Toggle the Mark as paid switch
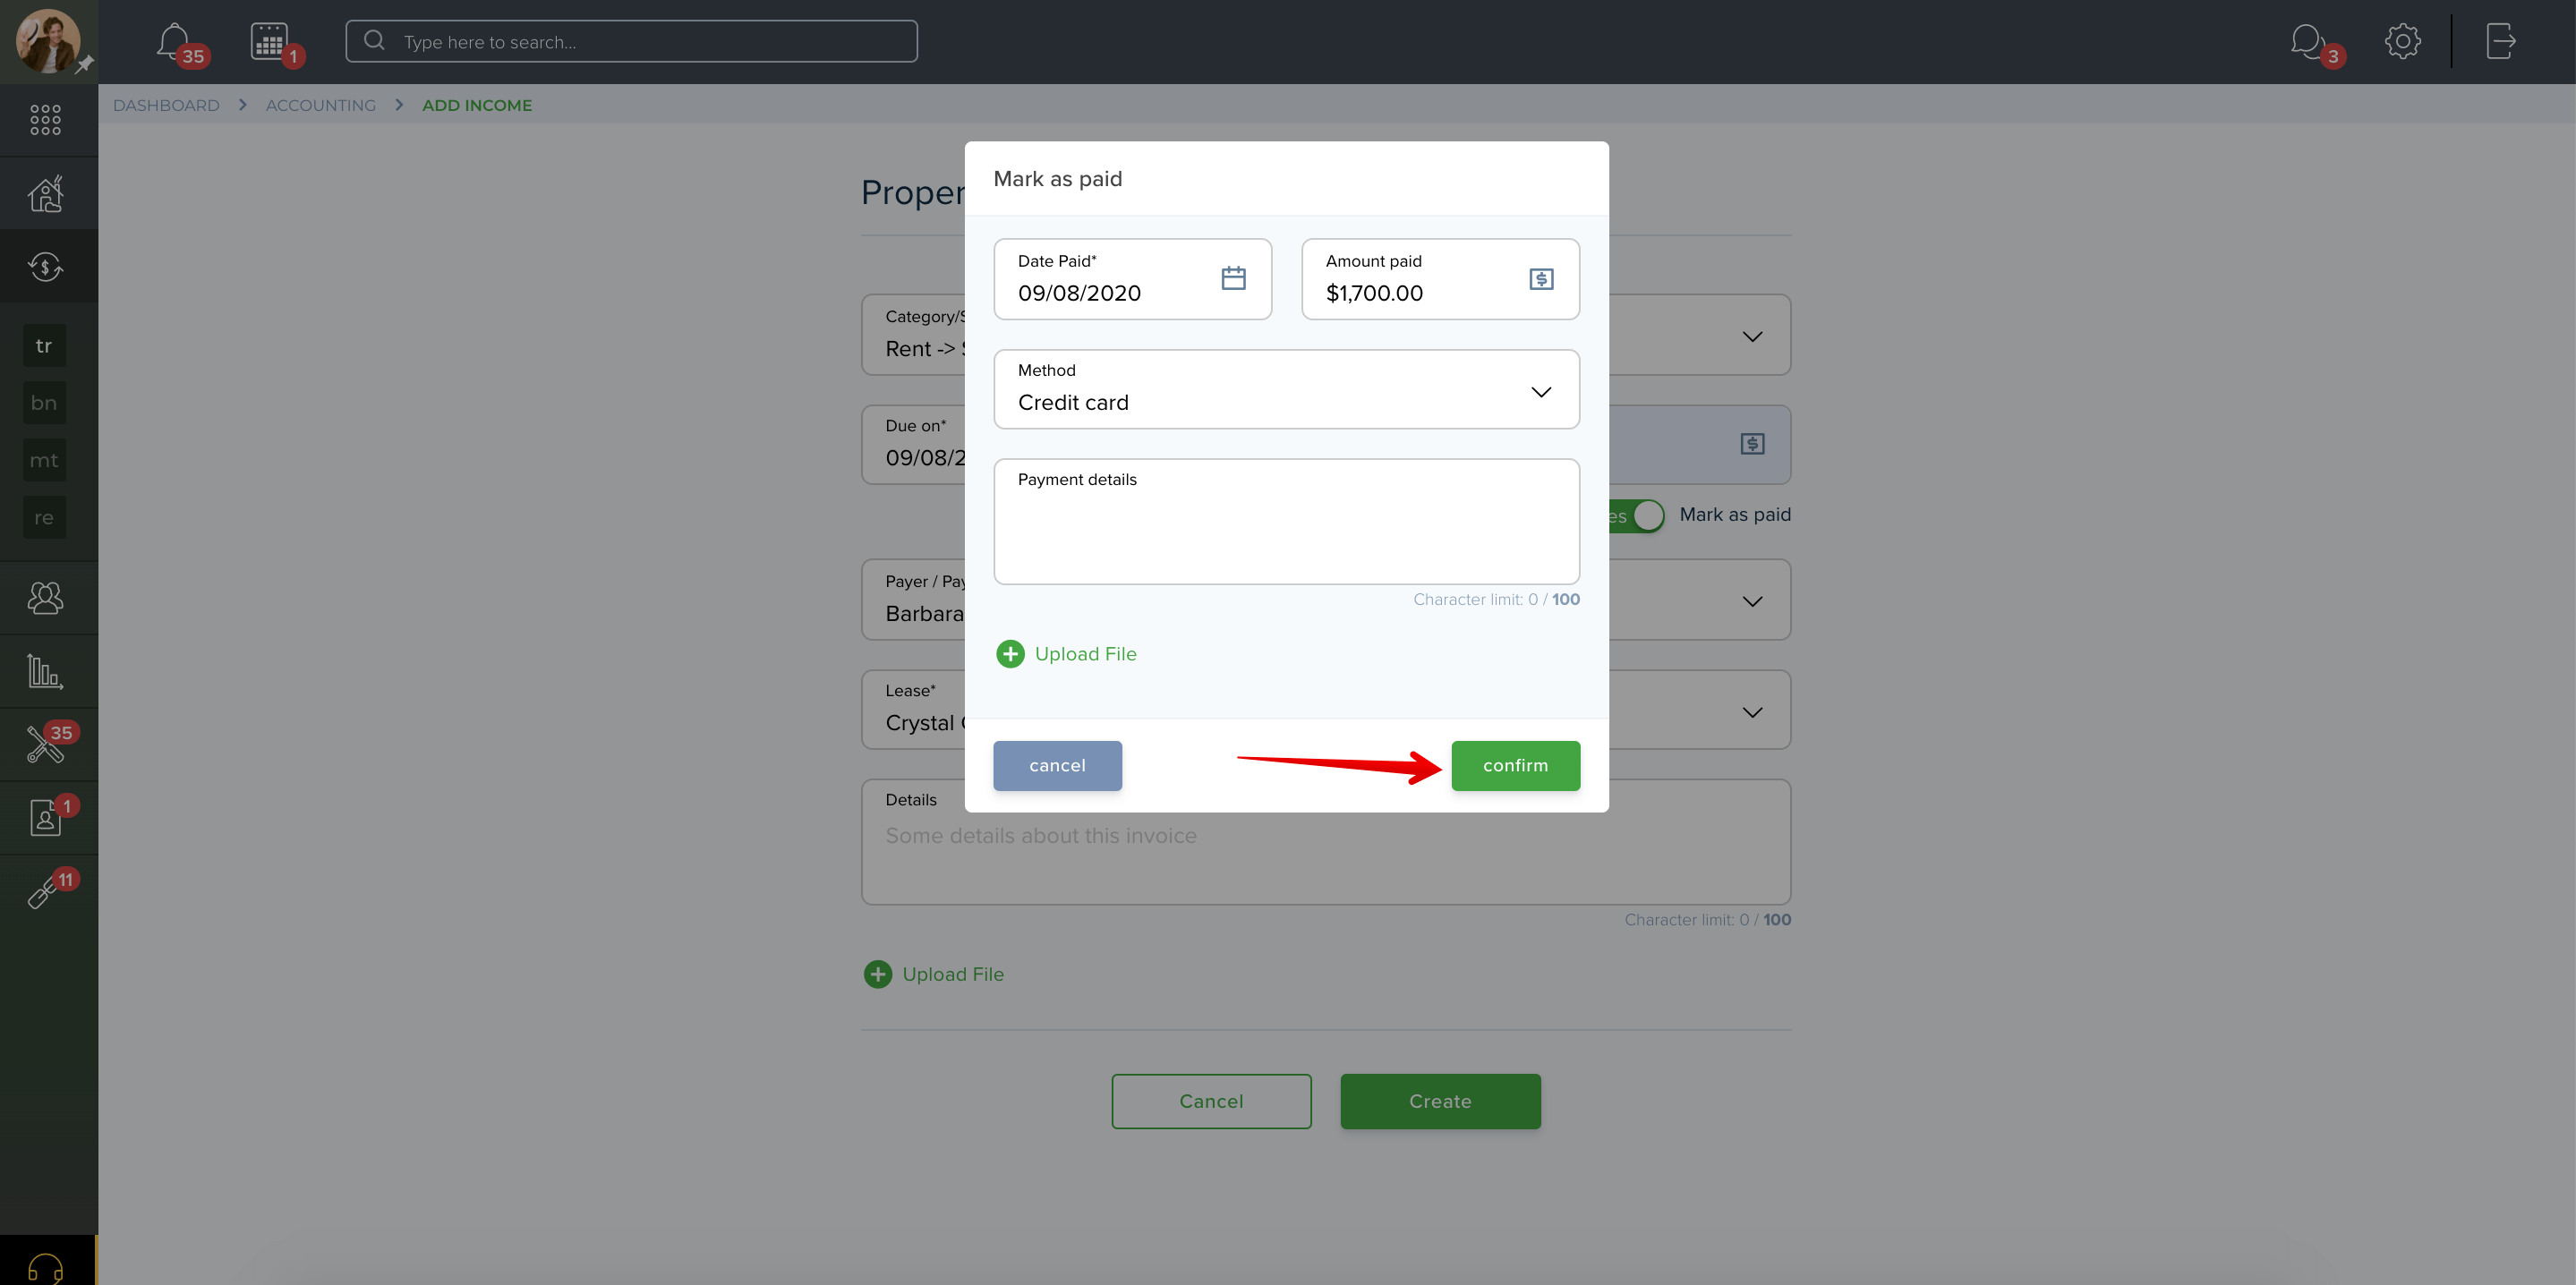This screenshot has height=1285, width=2576. pos(1638,516)
